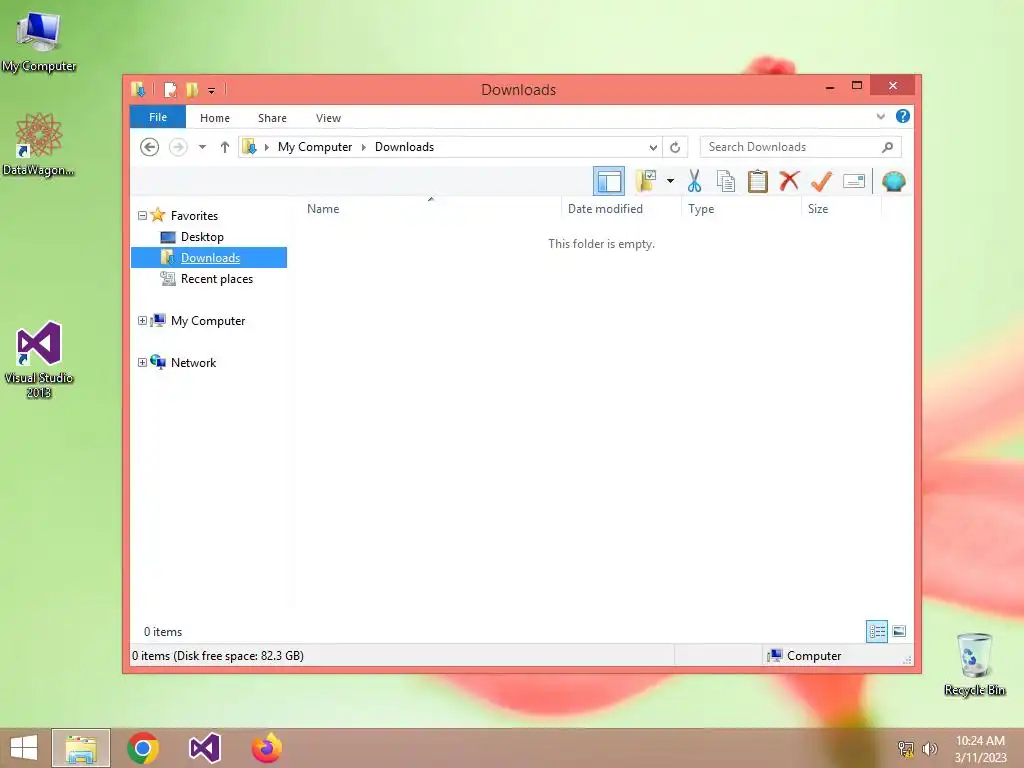The height and width of the screenshot is (768, 1024).
Task: Open the File ribbon tab
Action: [x=158, y=117]
